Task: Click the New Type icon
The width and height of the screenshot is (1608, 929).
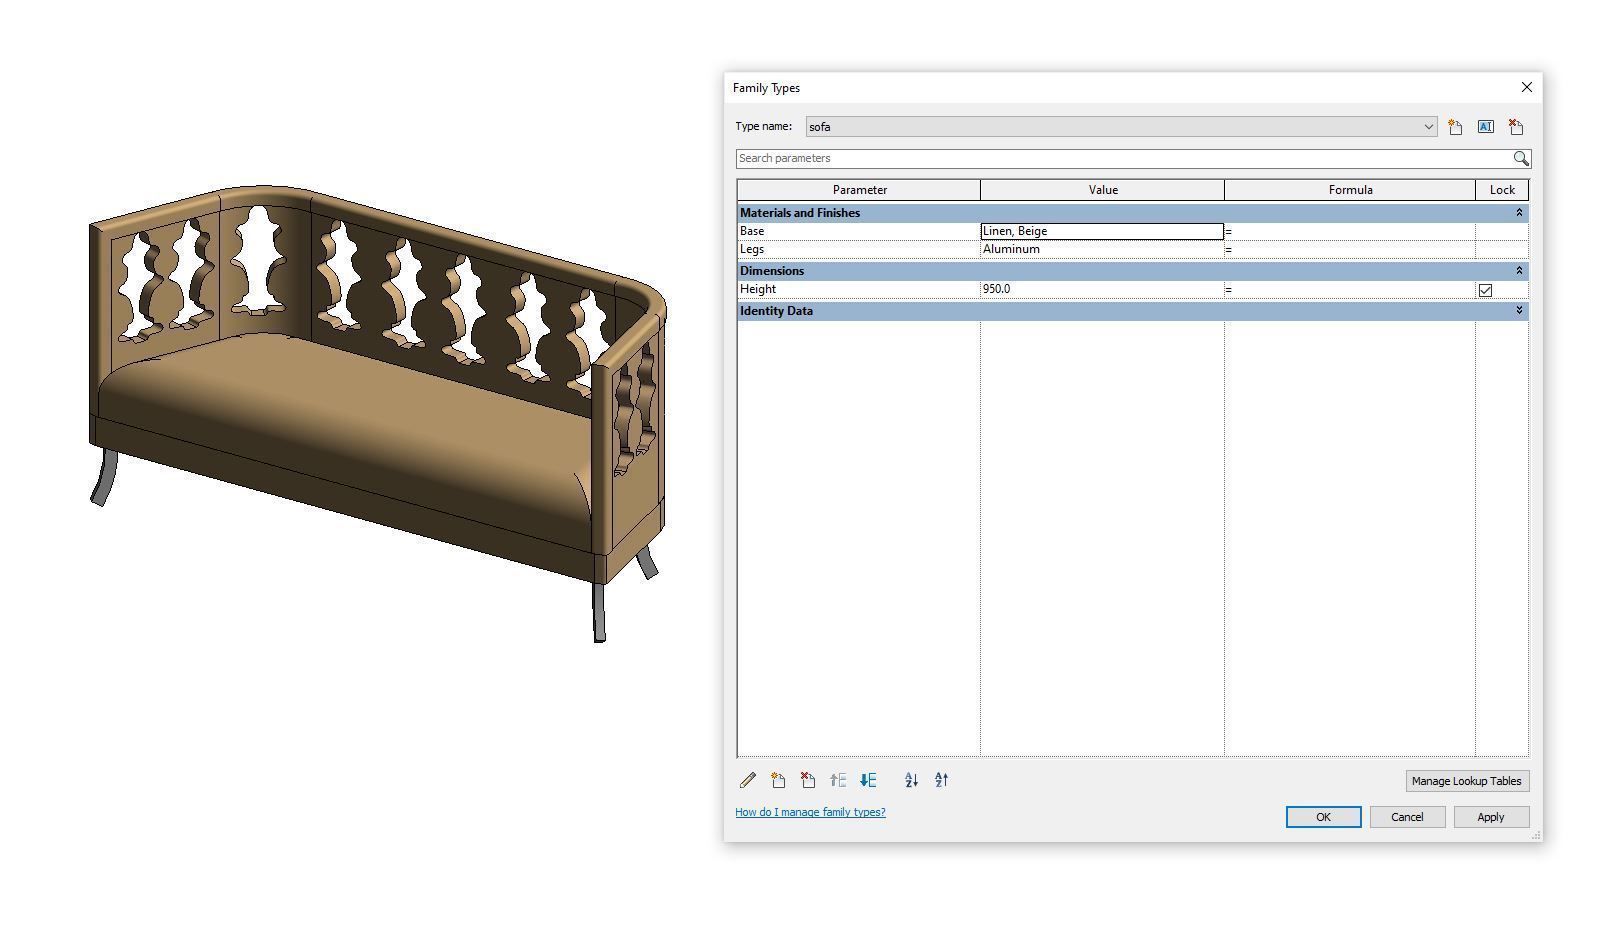Action: [1455, 126]
